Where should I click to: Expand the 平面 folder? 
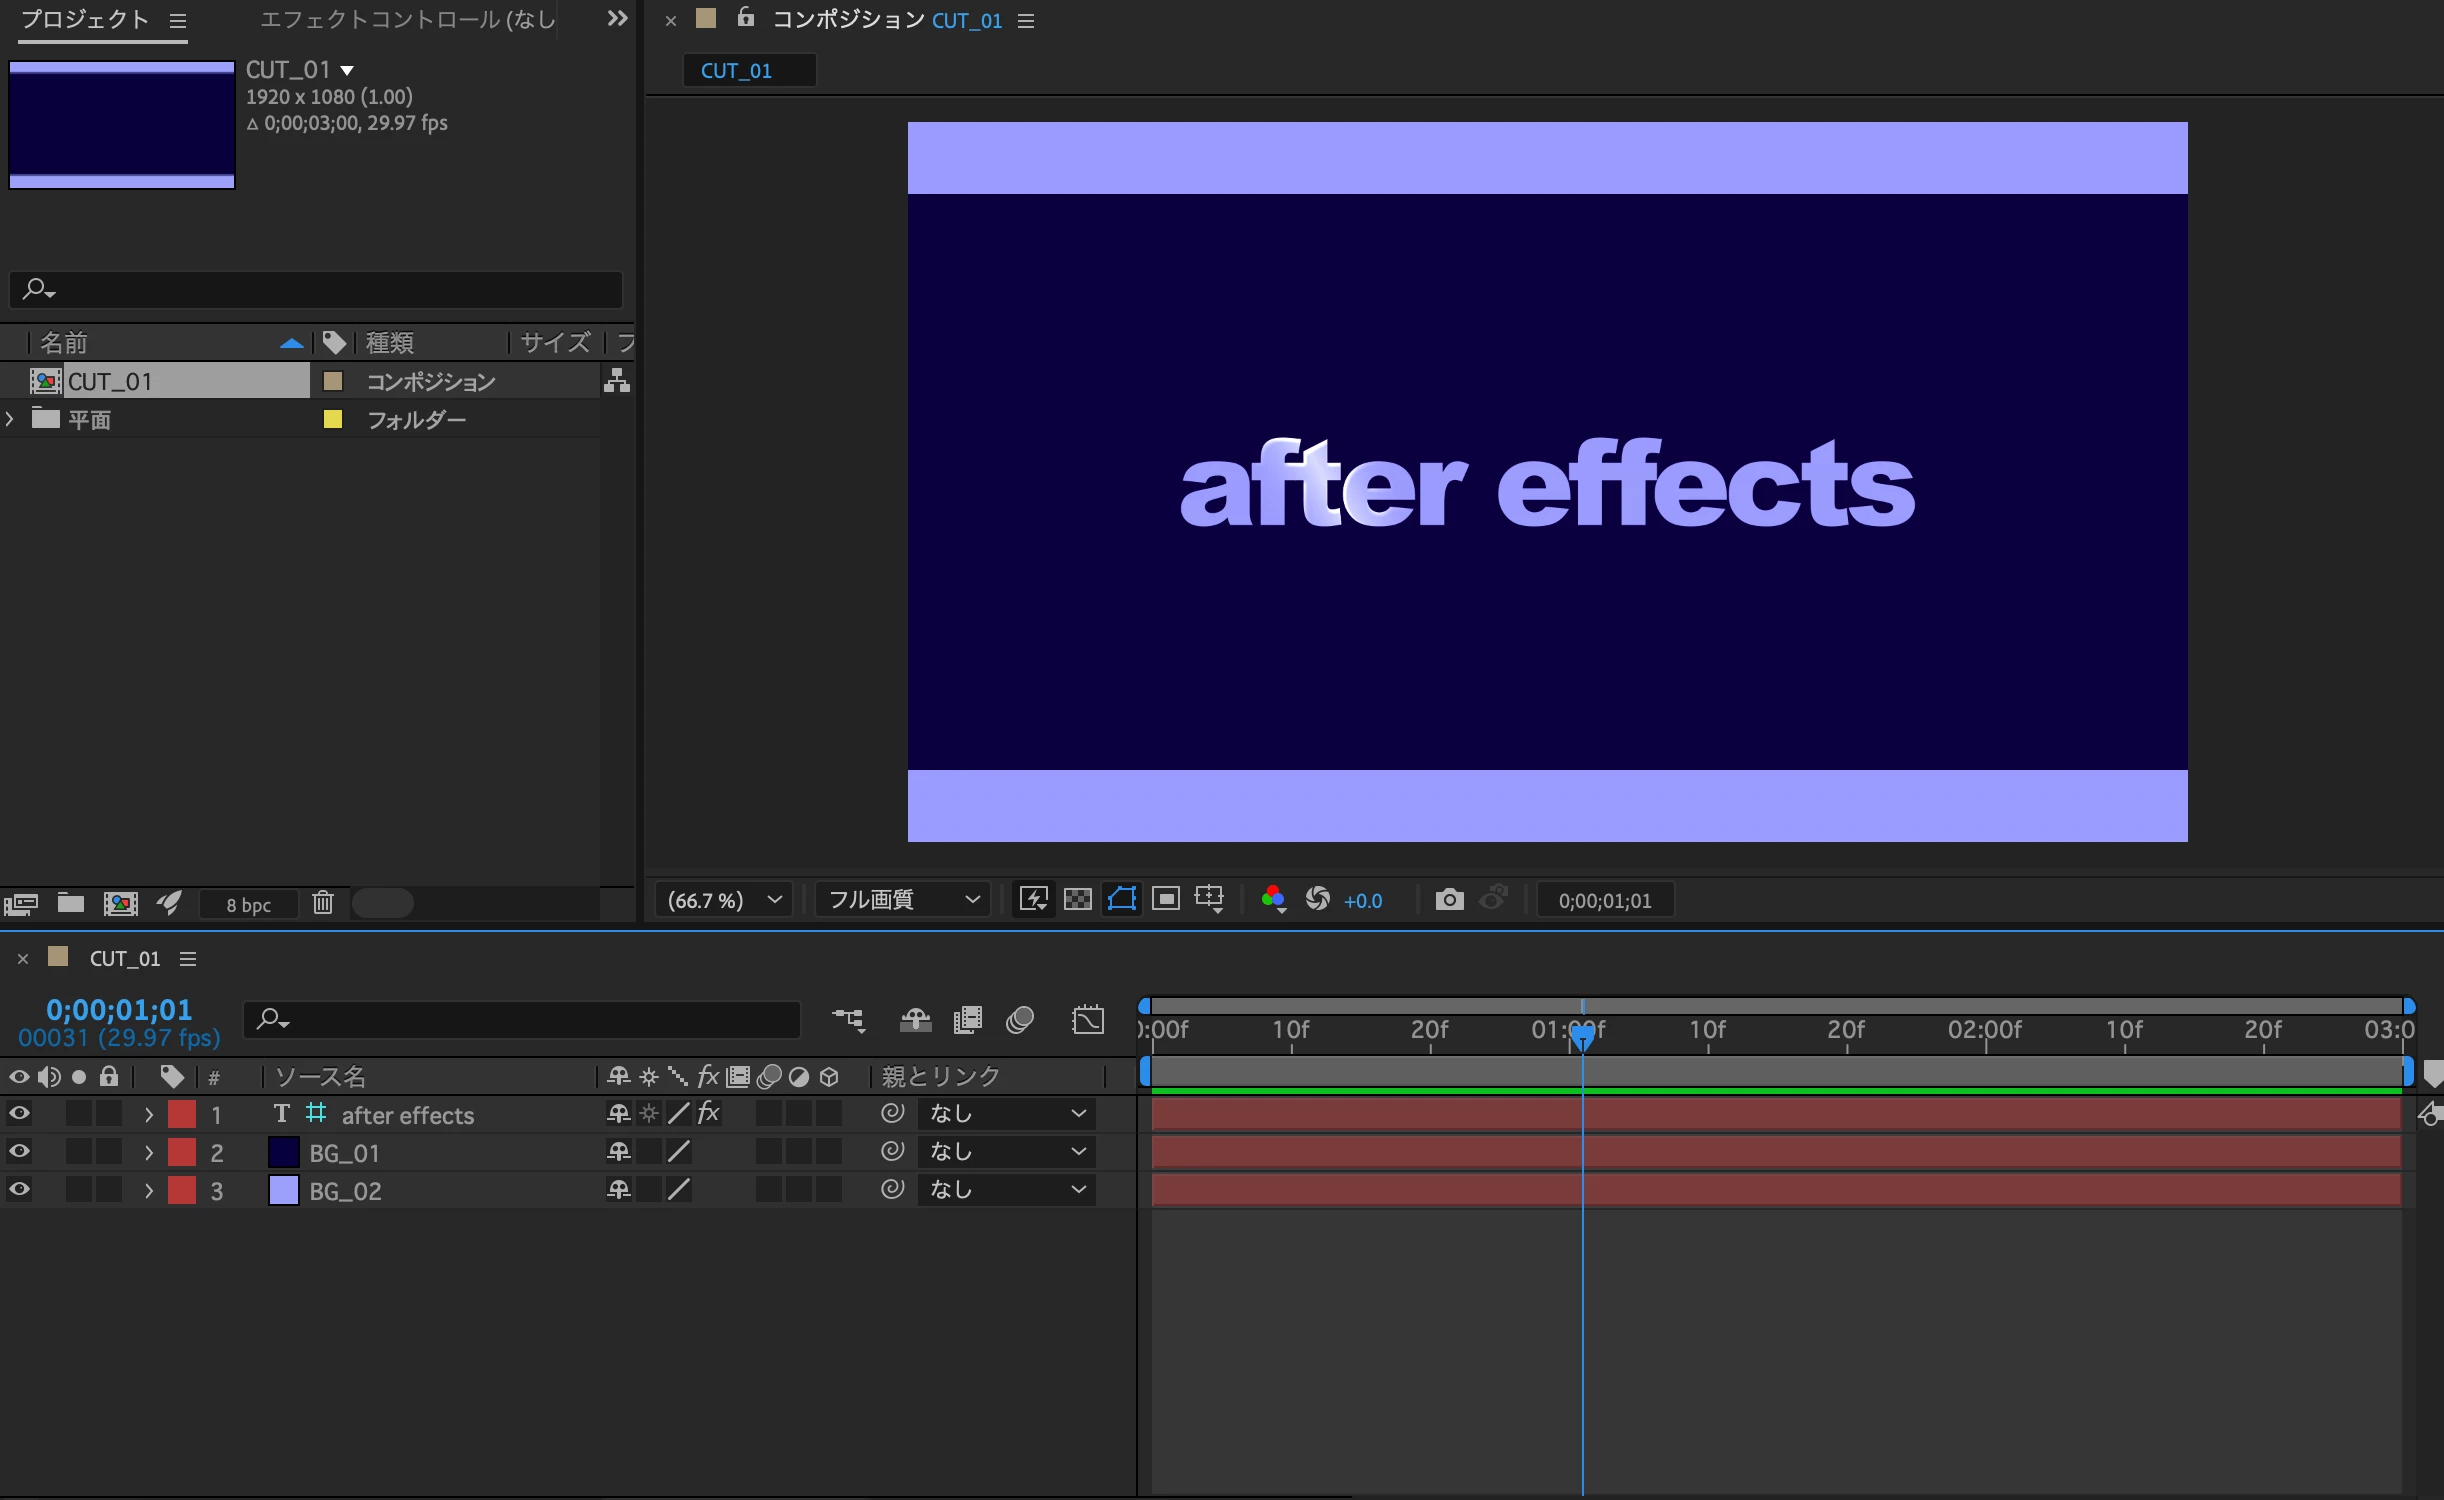point(10,419)
